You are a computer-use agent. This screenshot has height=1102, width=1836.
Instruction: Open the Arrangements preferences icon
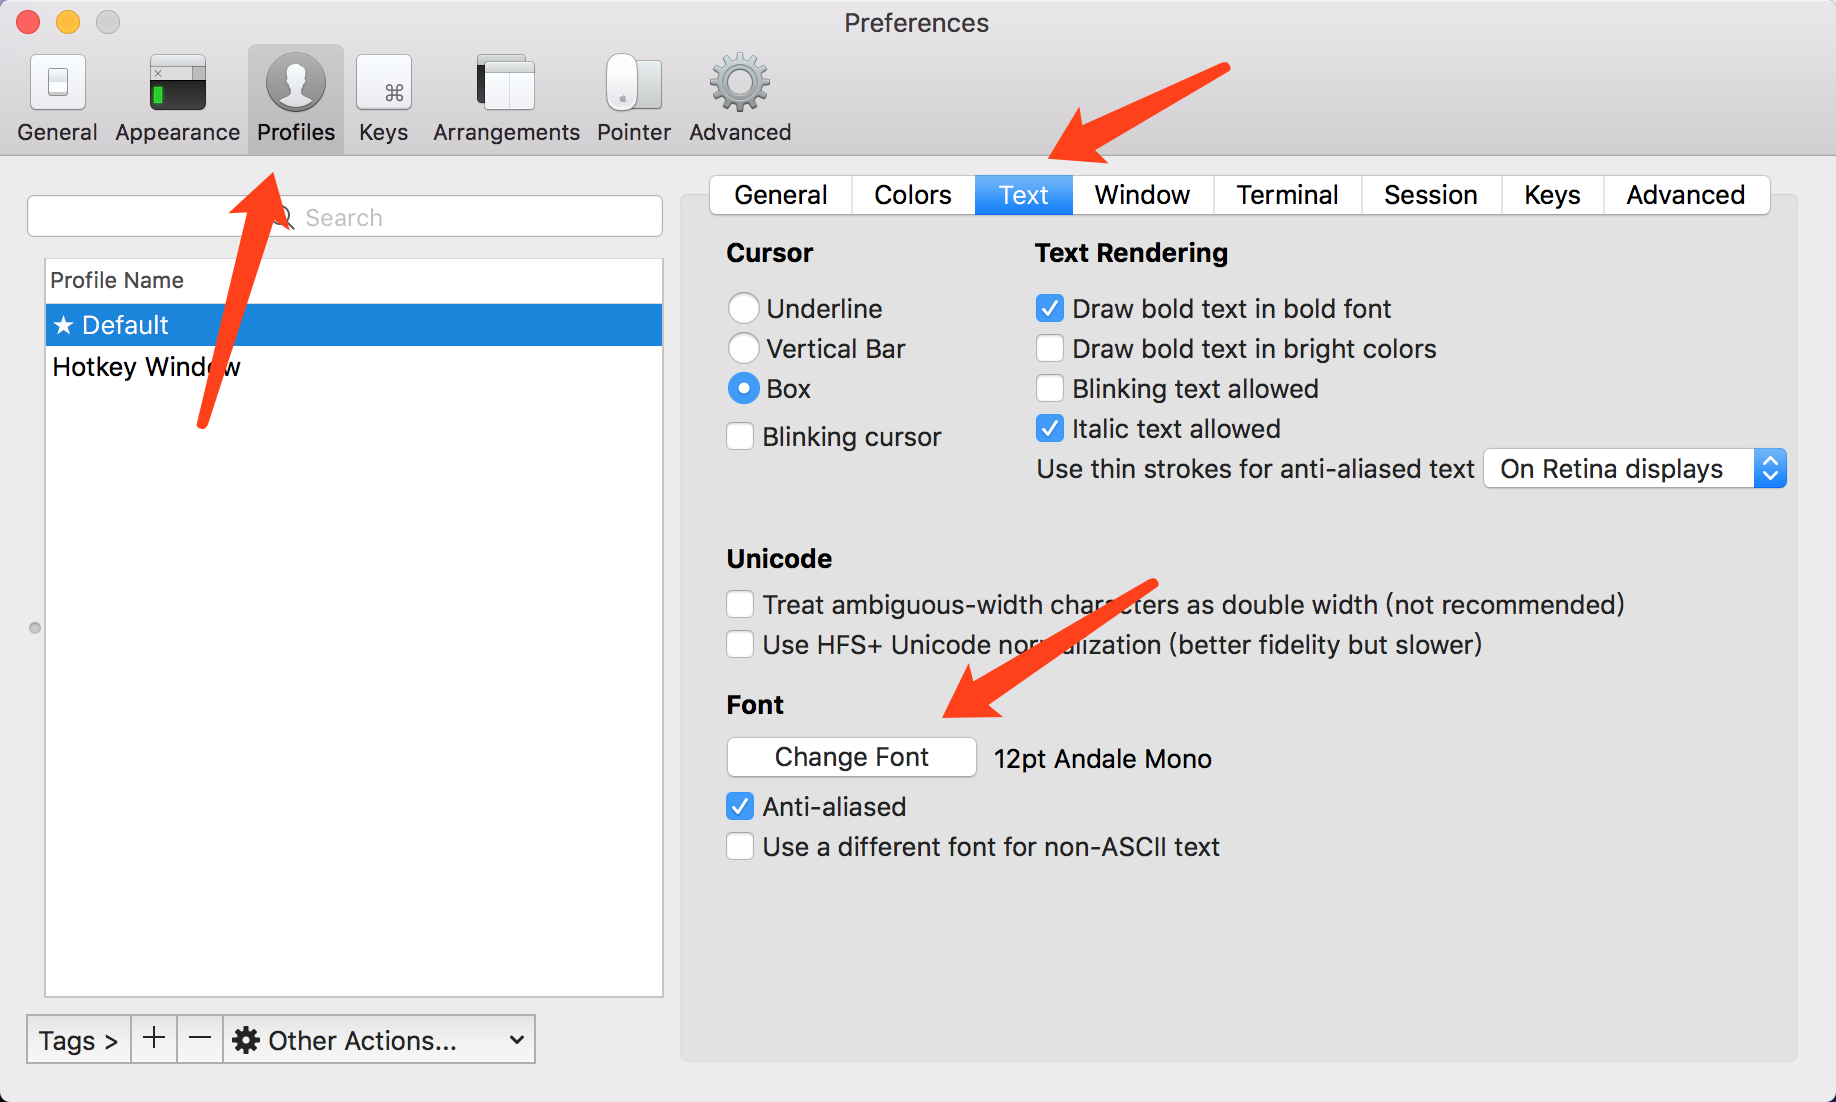506,84
